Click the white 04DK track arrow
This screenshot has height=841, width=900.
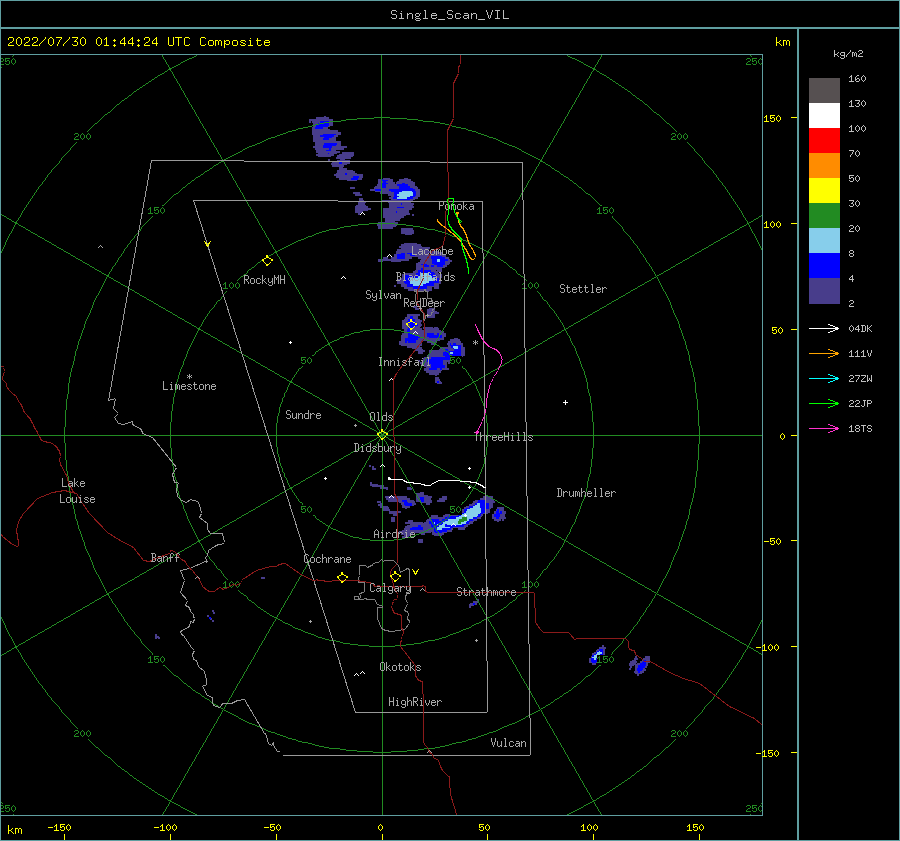click(824, 328)
